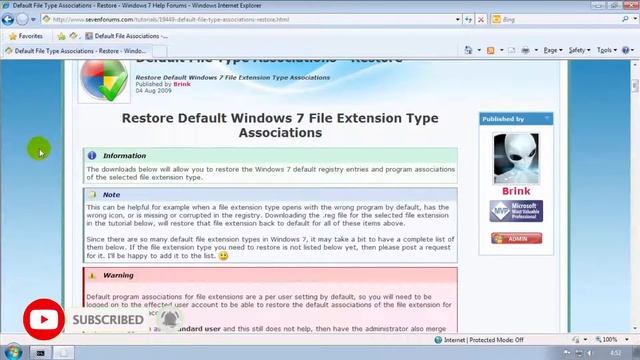Collapse the Published by sidebar panel
Screen dimensions: 640x360
(547, 118)
